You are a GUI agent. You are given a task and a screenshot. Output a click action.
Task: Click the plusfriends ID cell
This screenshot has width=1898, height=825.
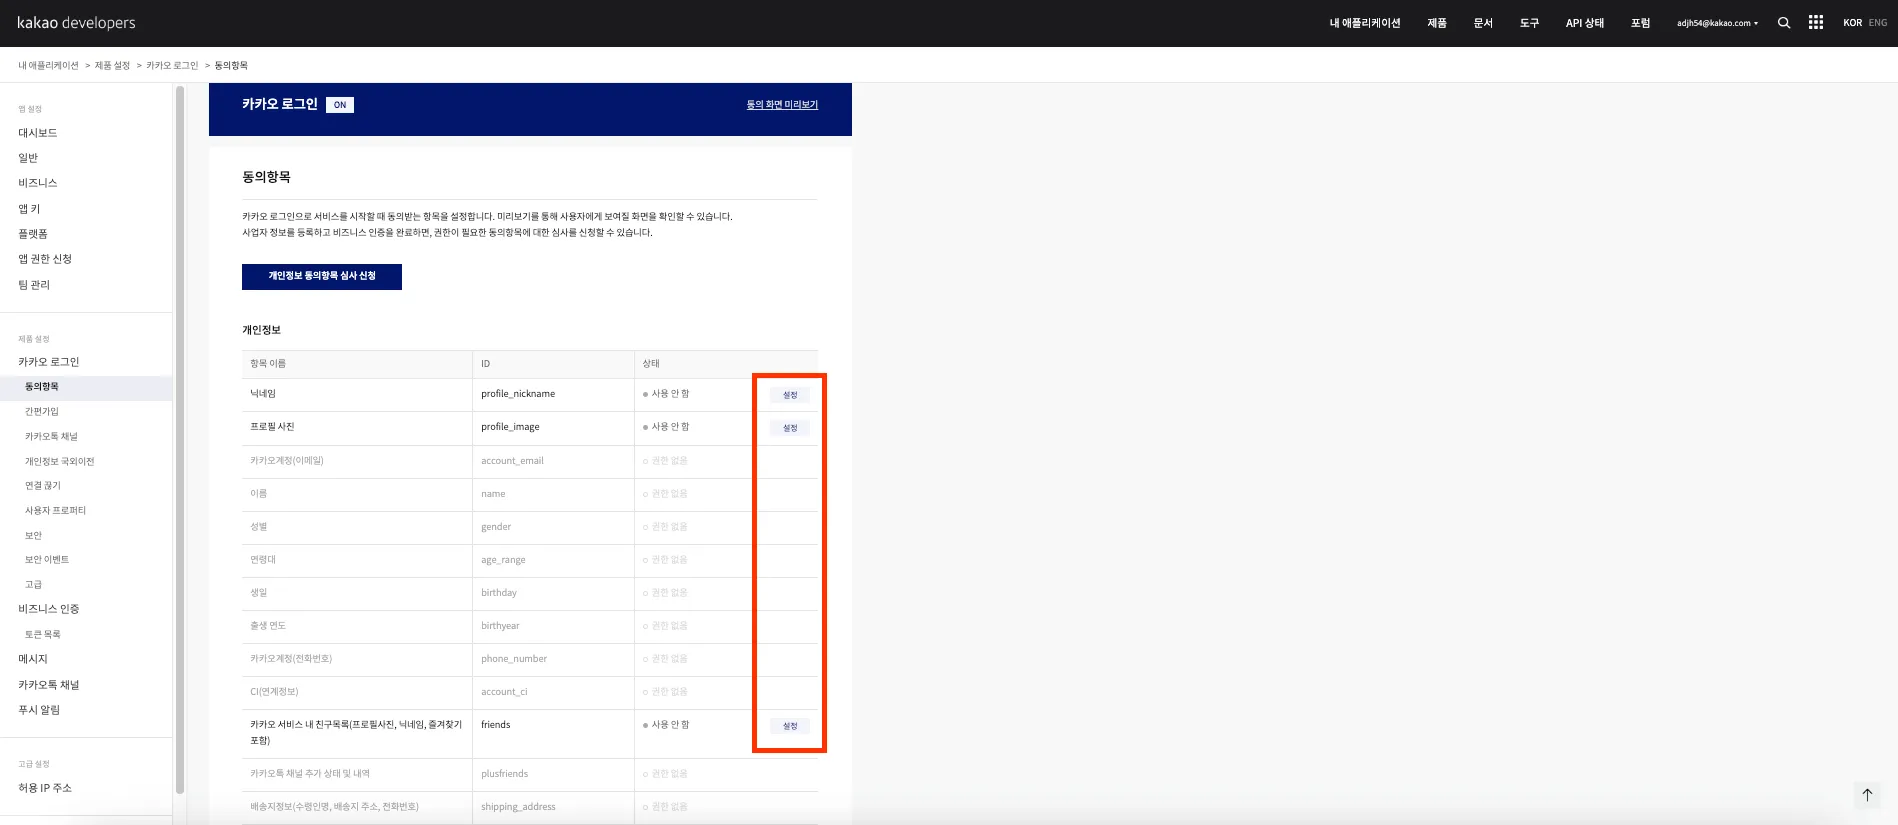(553, 774)
